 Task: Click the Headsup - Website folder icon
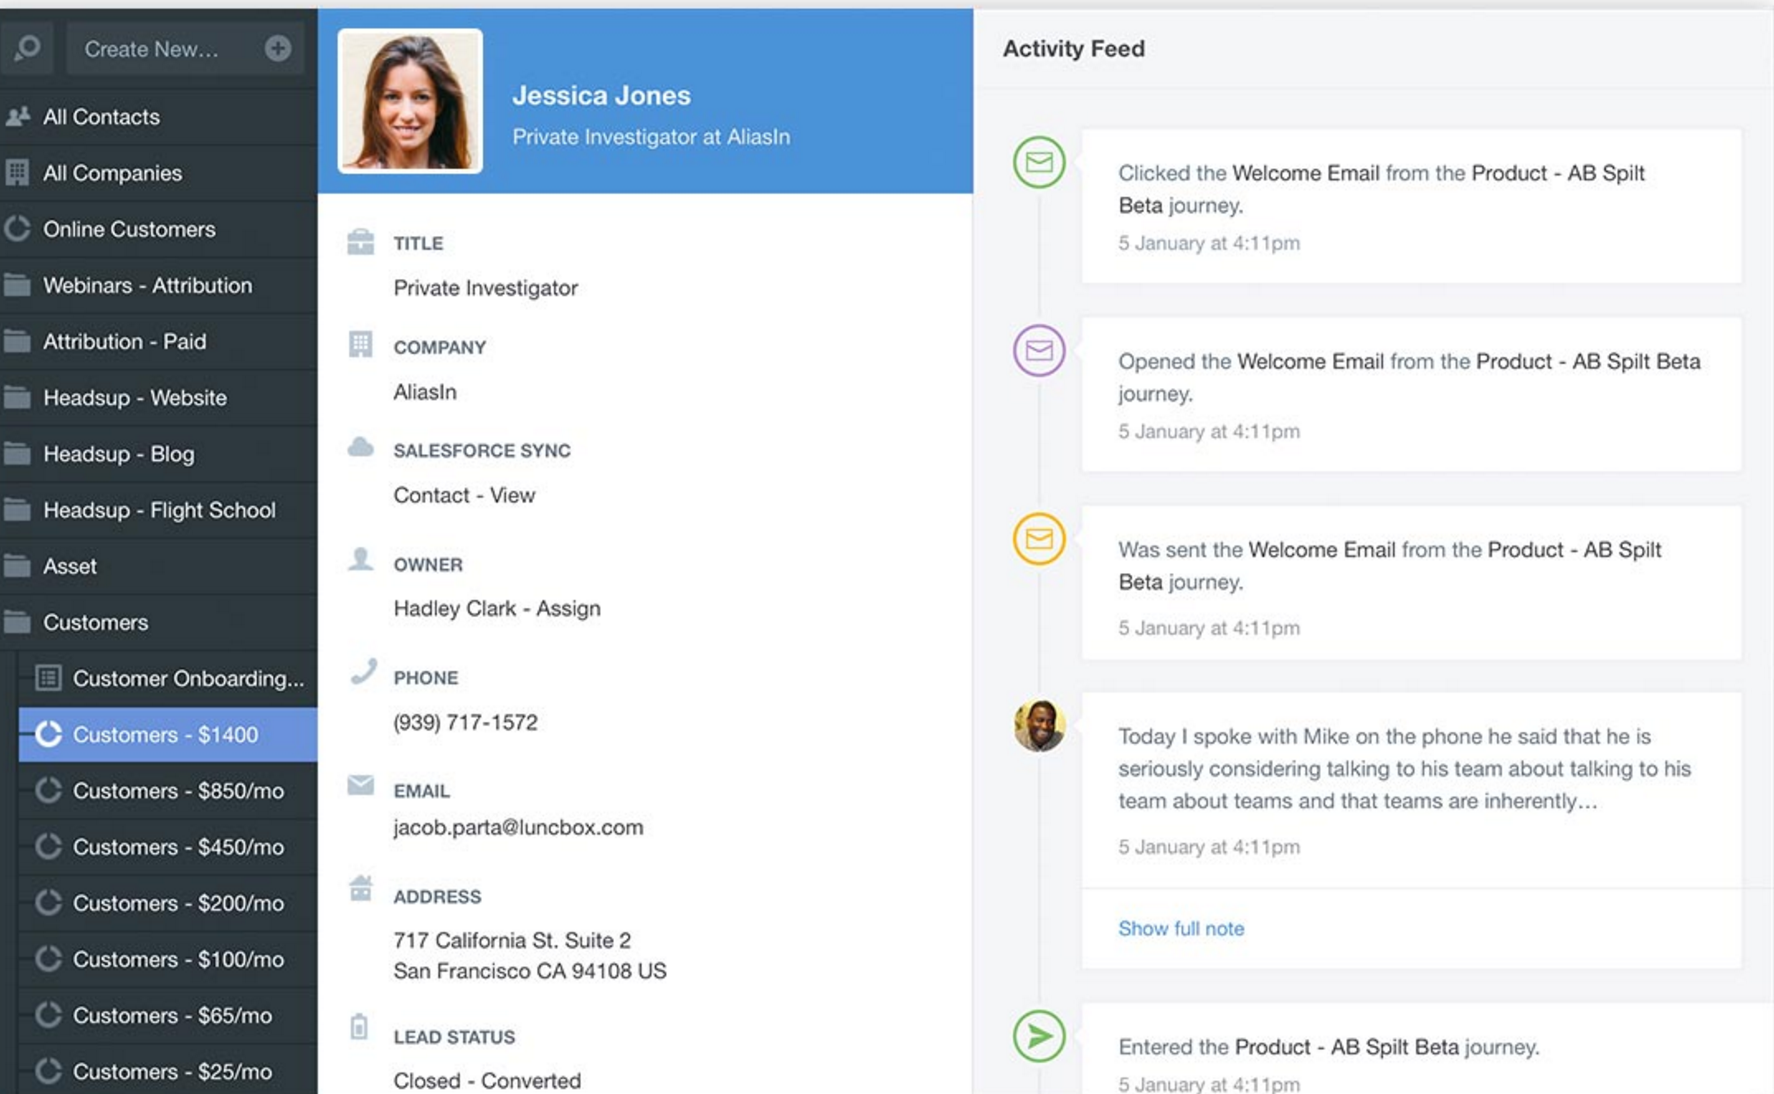point(17,397)
